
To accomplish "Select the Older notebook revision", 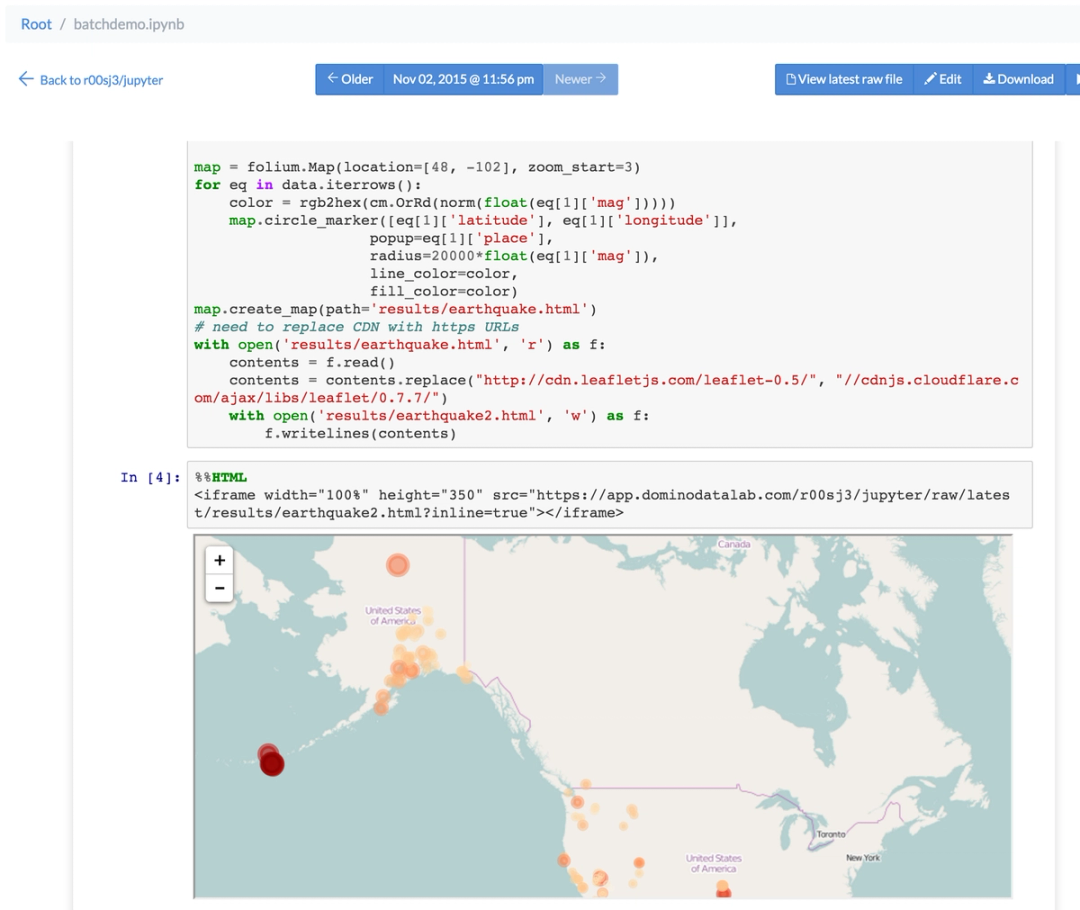I will click(x=349, y=79).
